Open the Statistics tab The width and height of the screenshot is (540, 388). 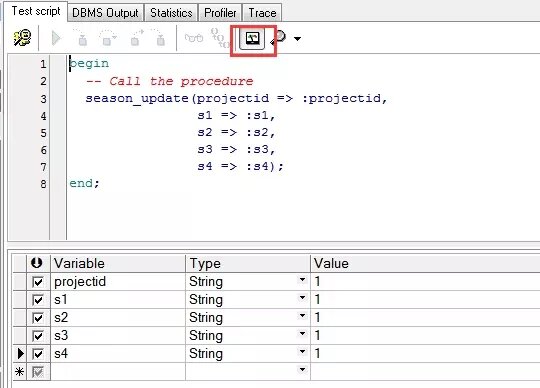coord(171,13)
